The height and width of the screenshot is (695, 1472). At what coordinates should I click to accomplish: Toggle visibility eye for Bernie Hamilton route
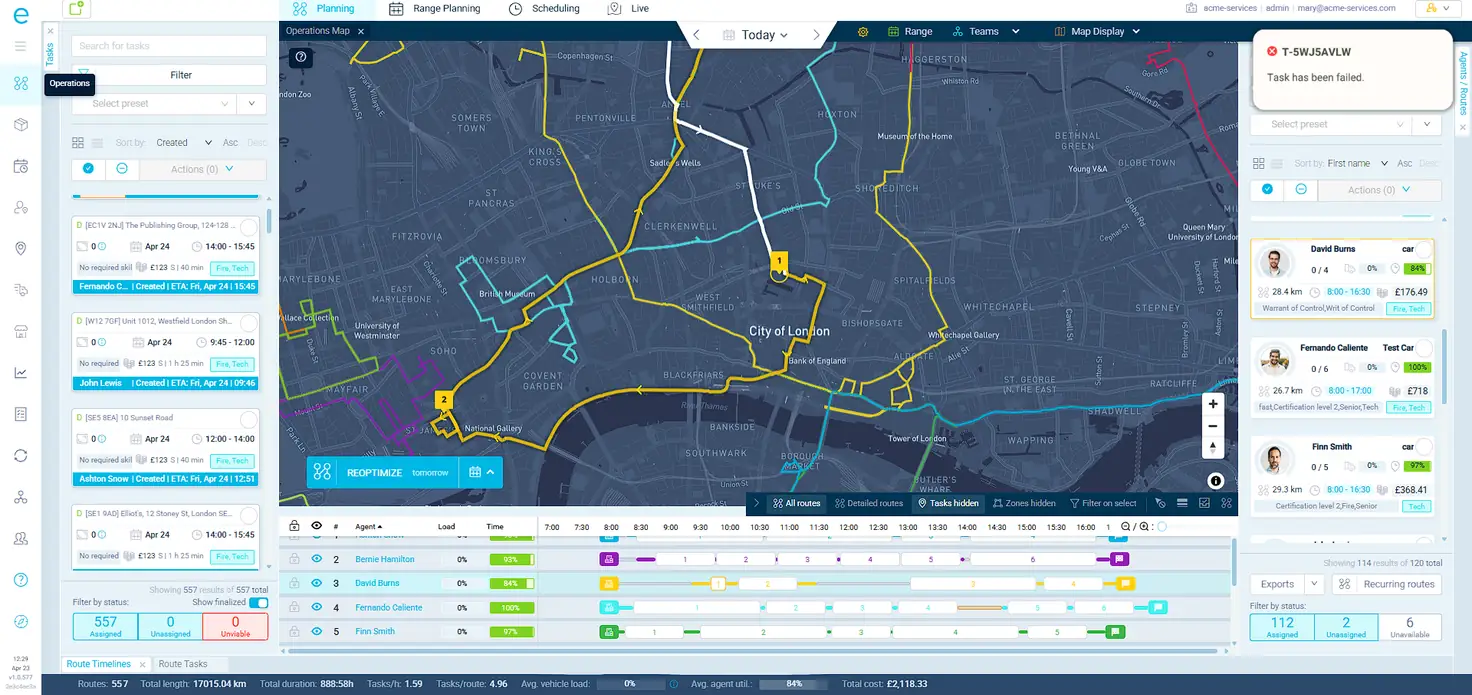(316, 559)
